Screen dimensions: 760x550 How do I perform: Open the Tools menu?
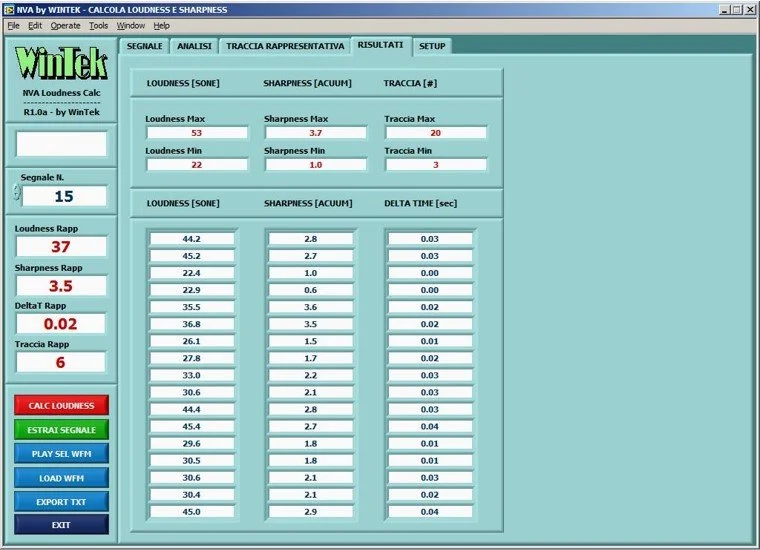tap(98, 26)
